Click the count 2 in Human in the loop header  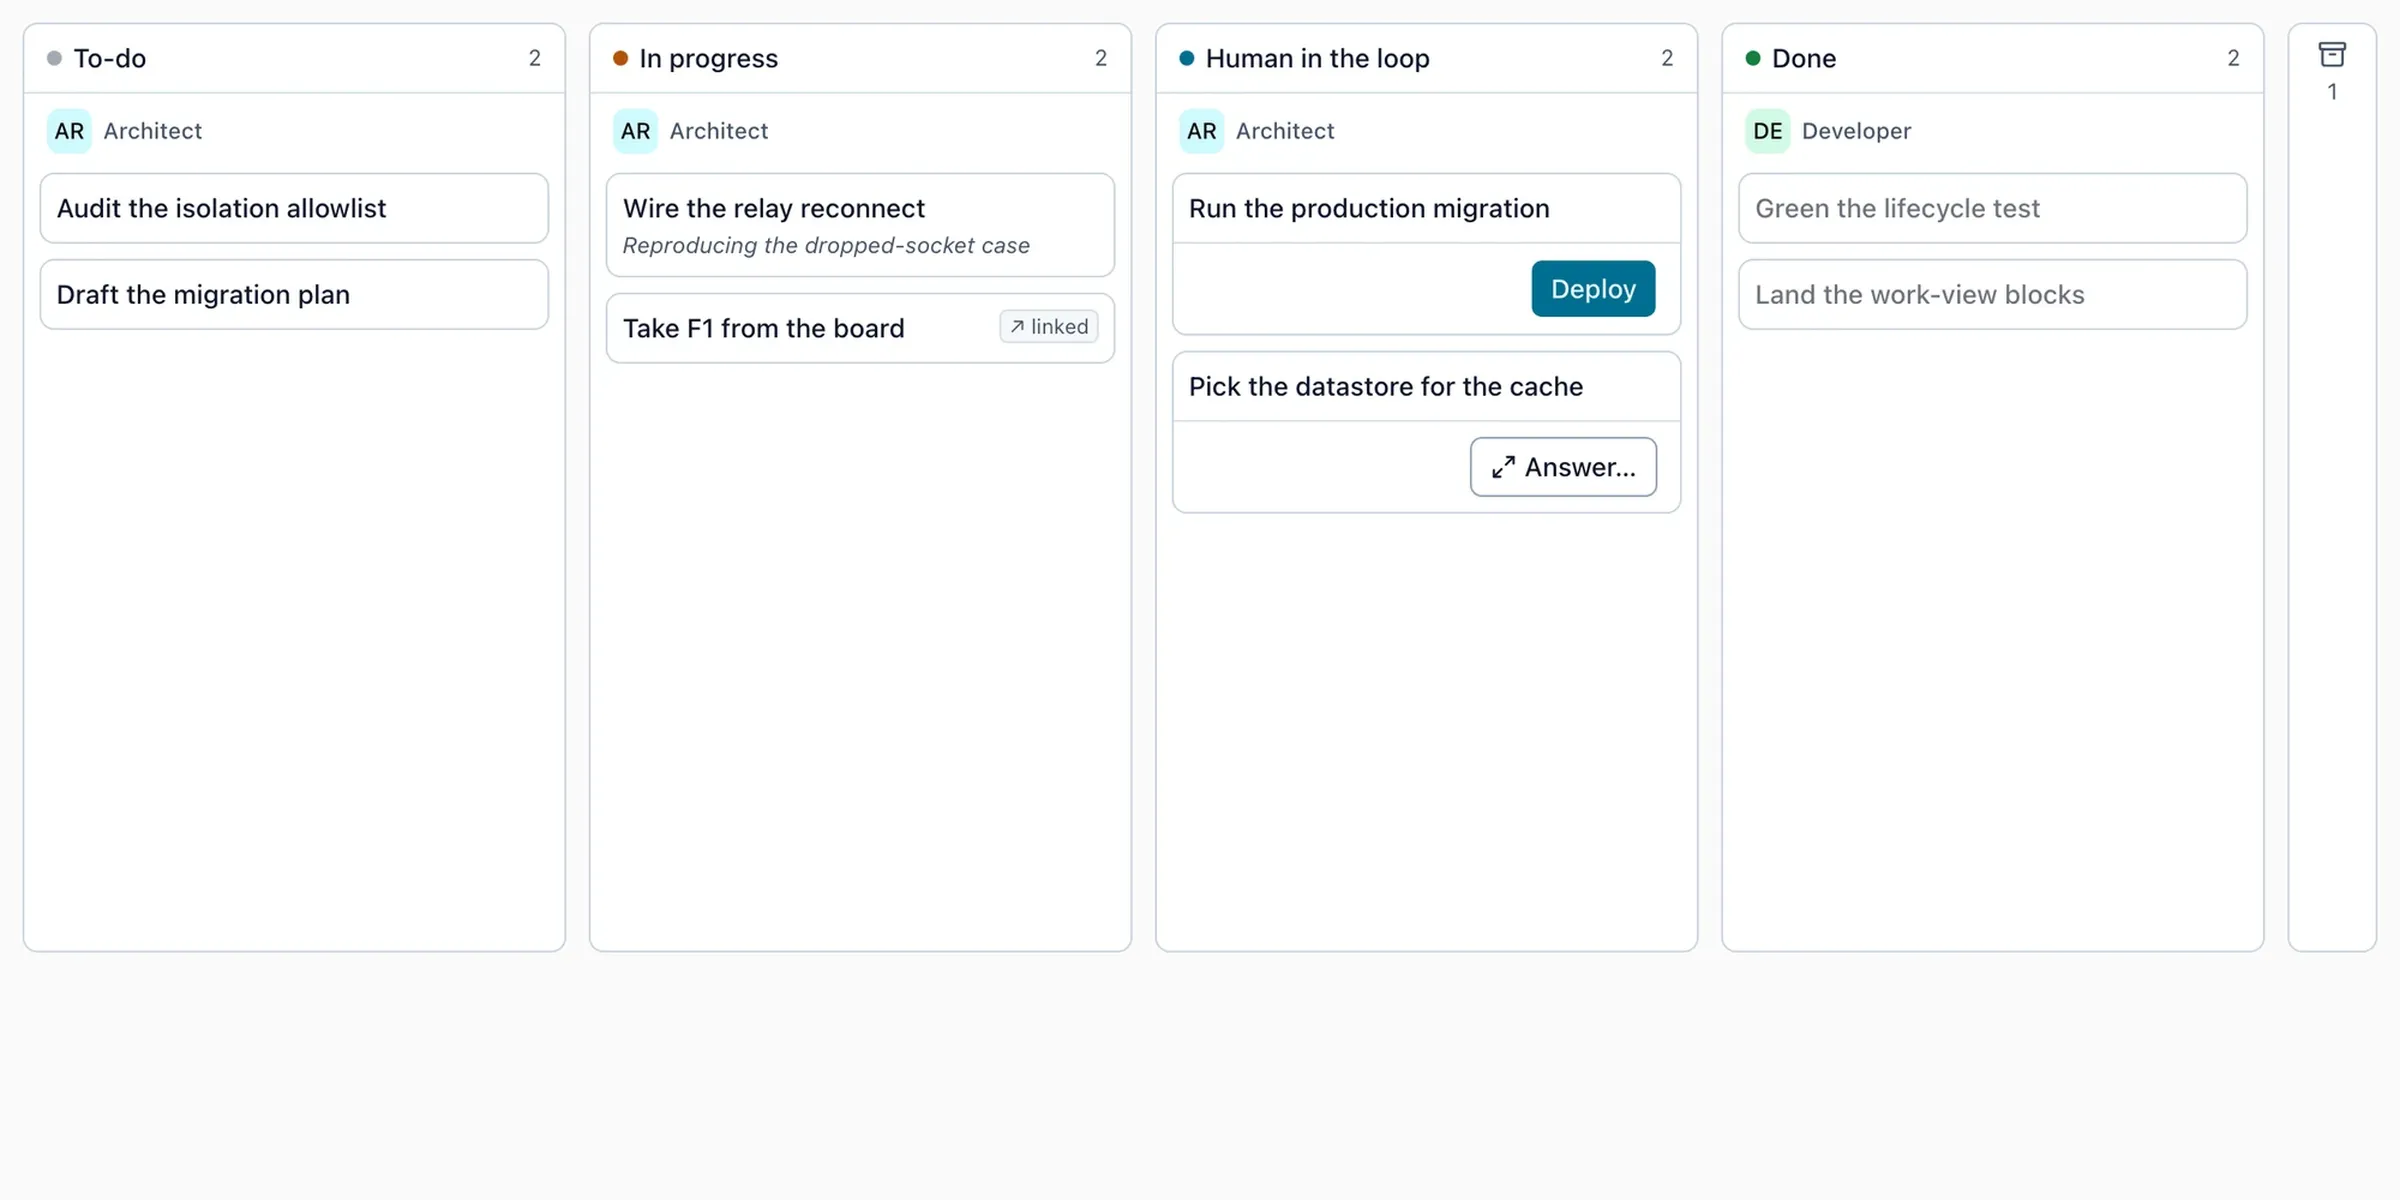pos(1667,58)
